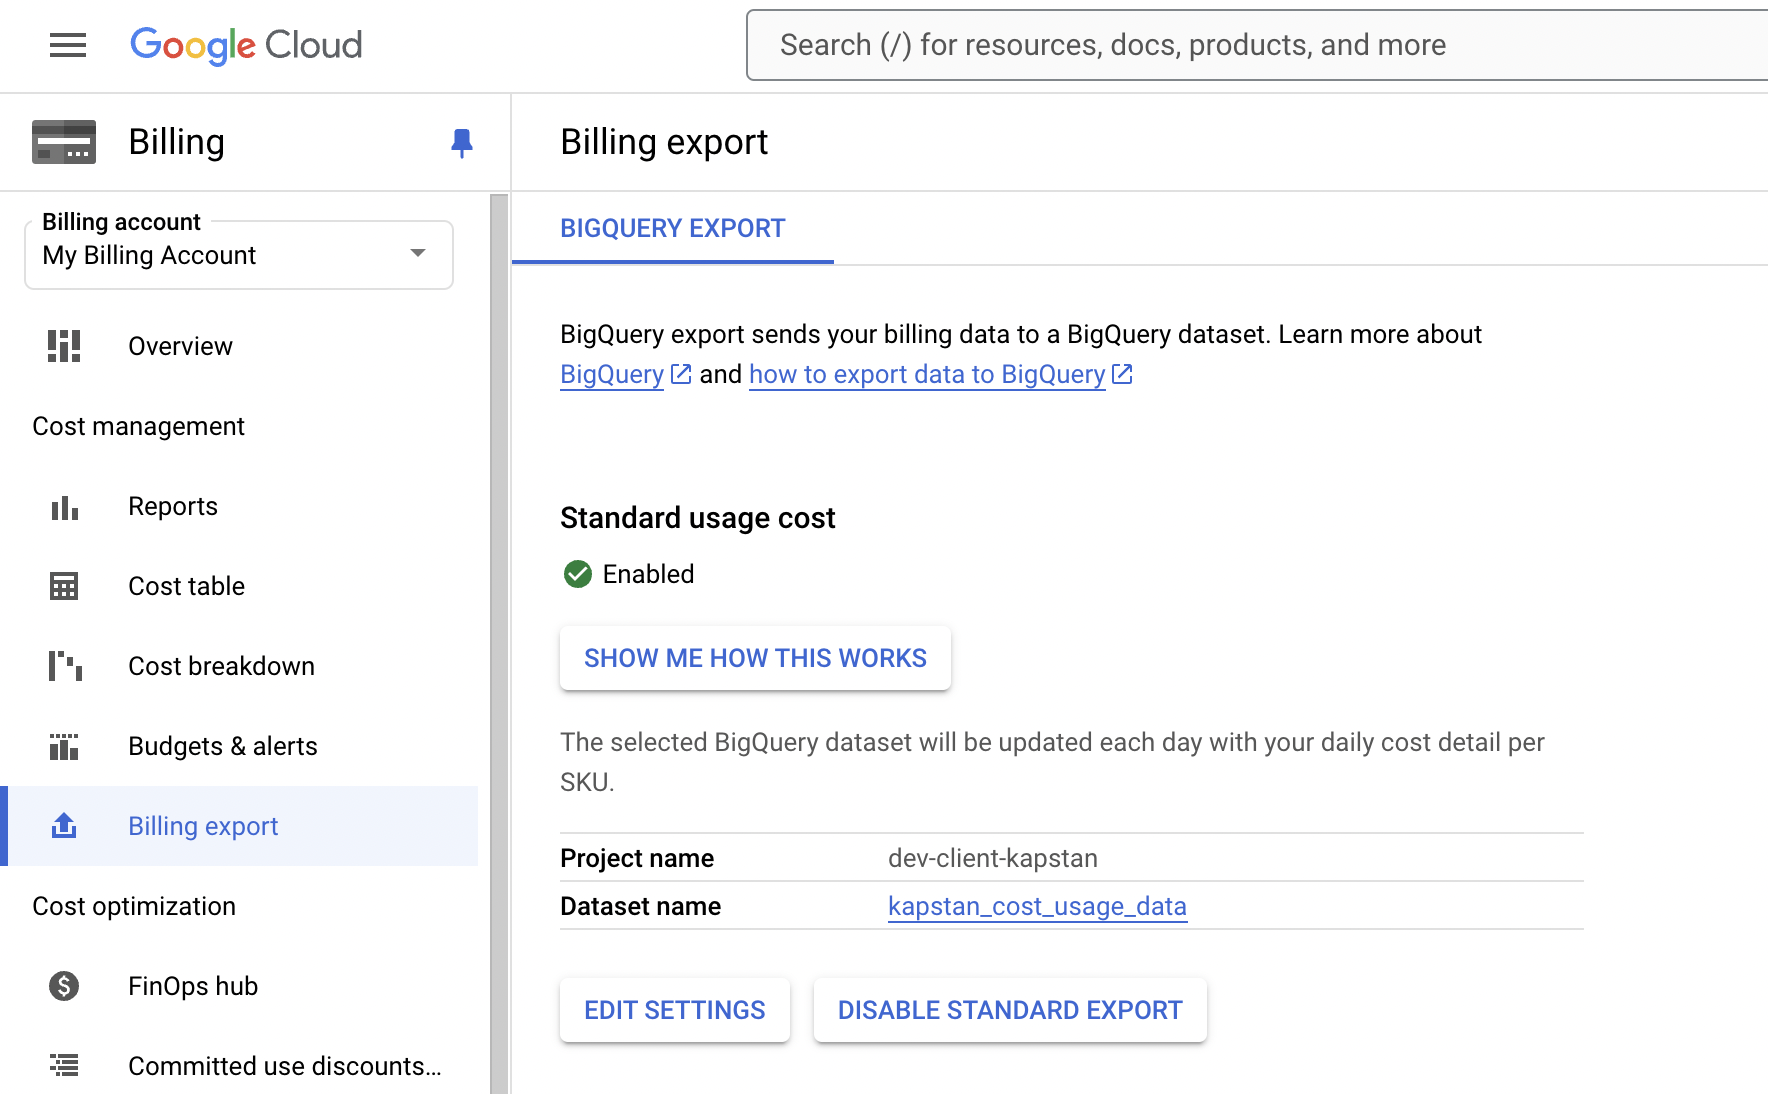The width and height of the screenshot is (1768, 1094).
Task: Click Show Me How This Works button
Action: (755, 658)
